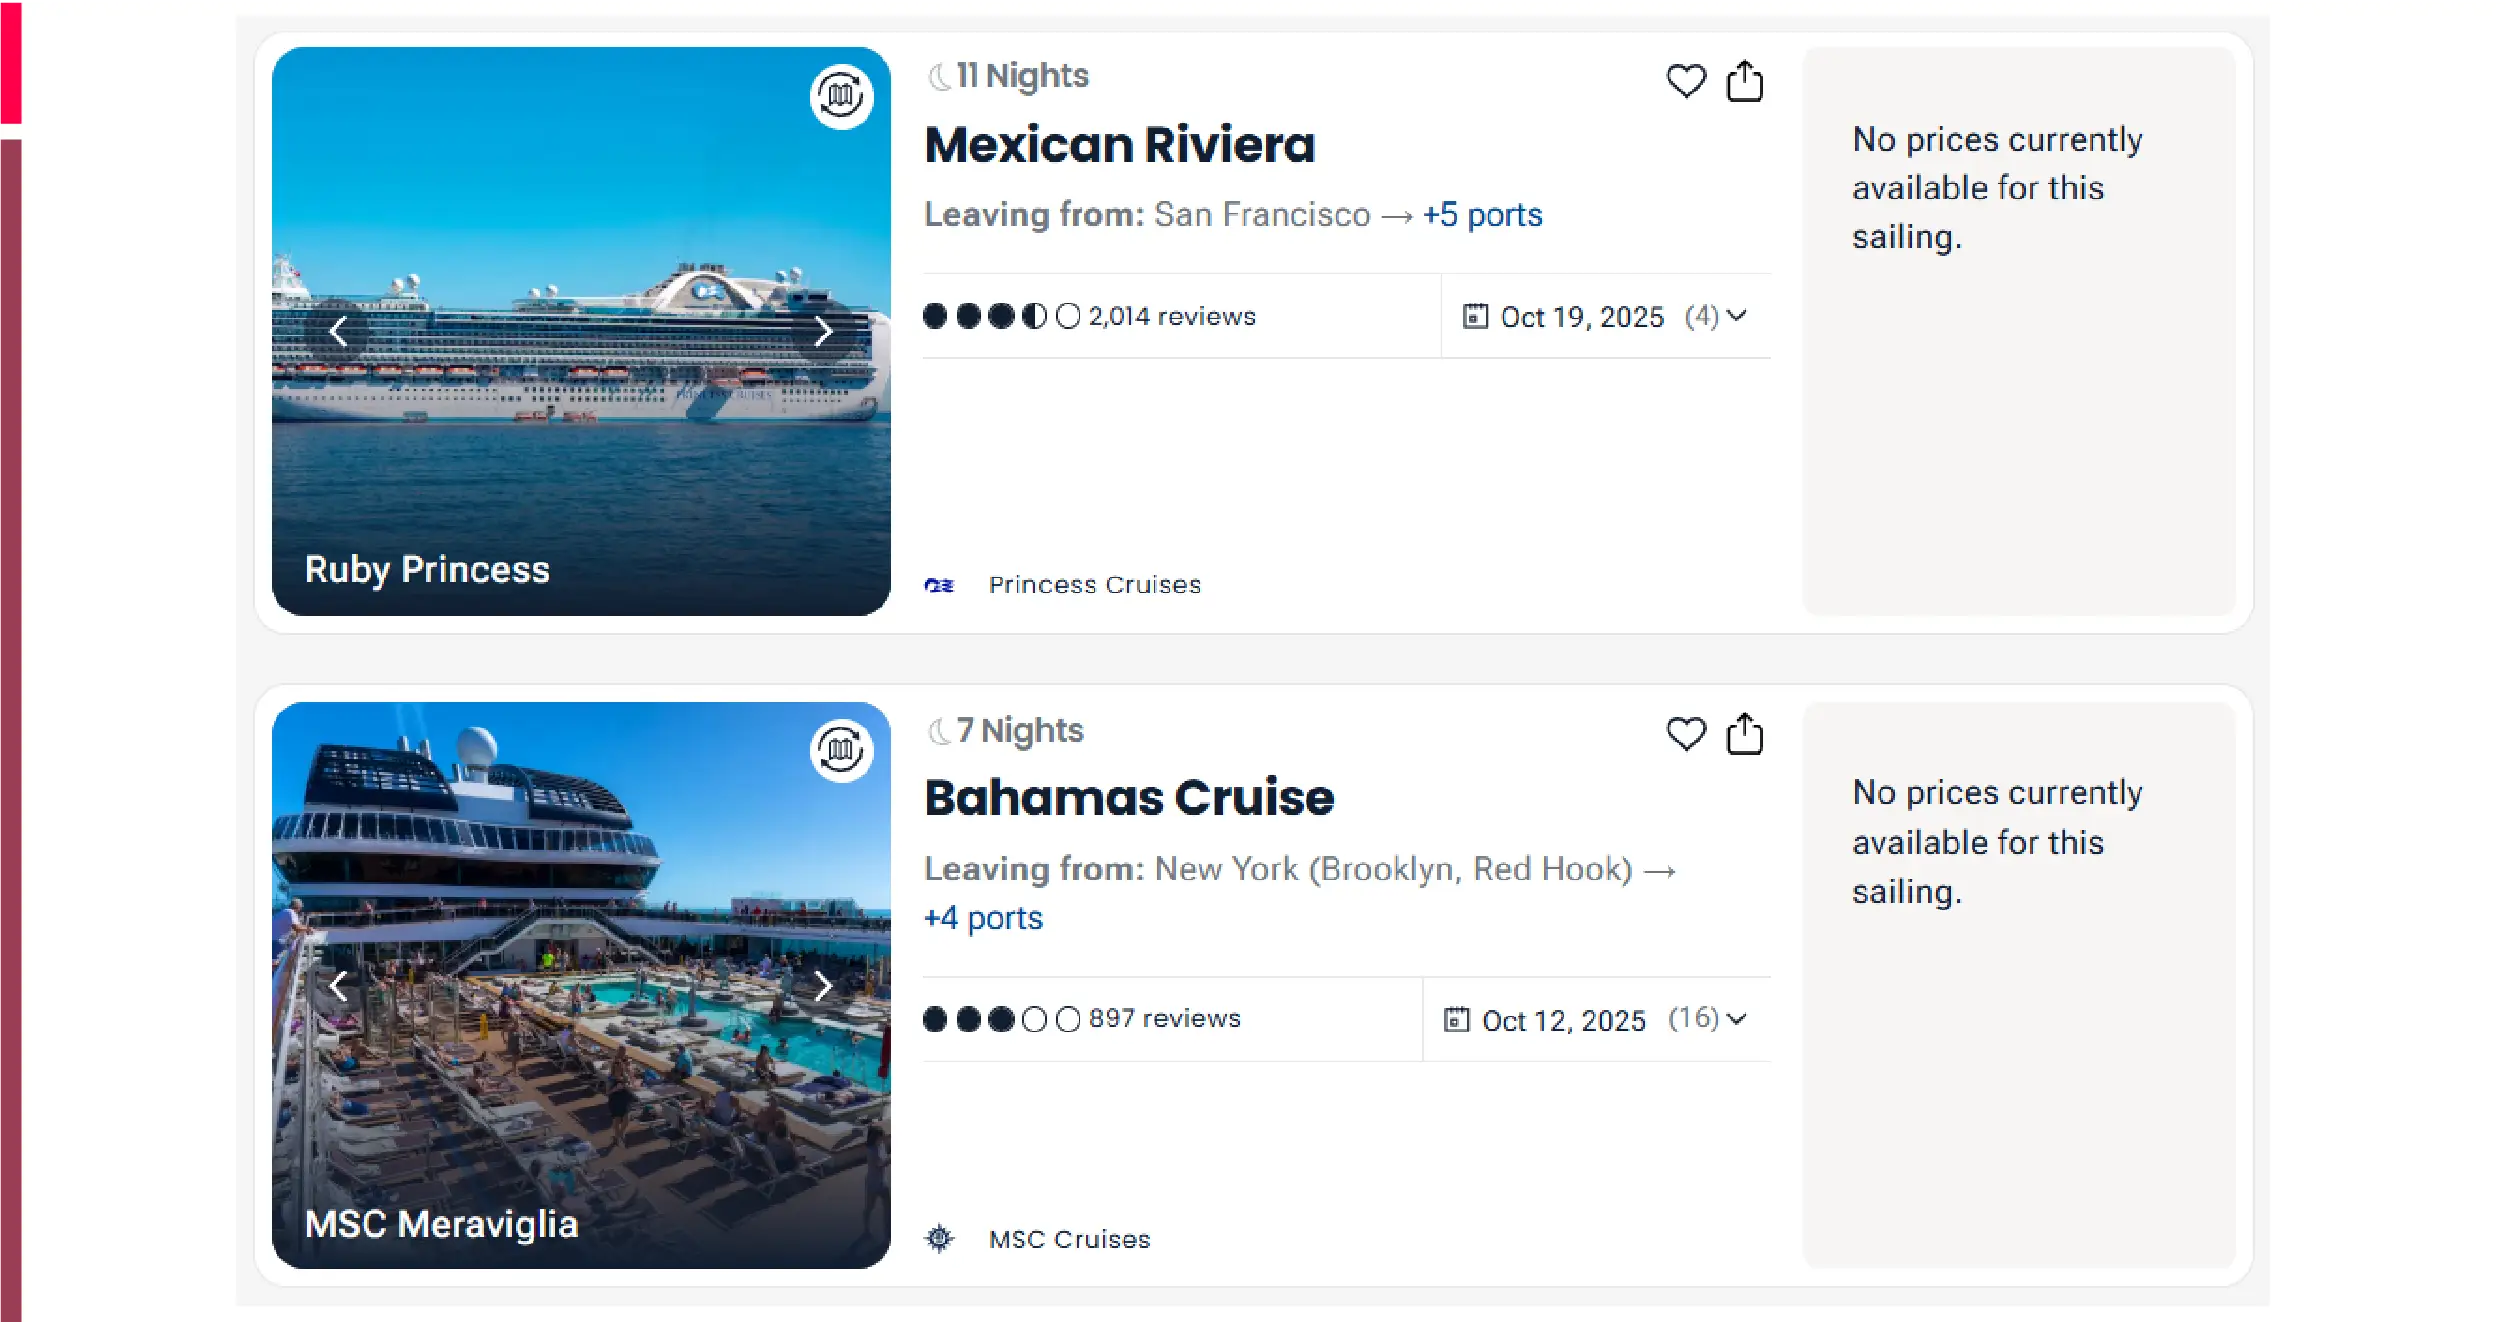2507x1322 pixels.
Task: Click the MSC Cruises logo
Action: [x=938, y=1238]
